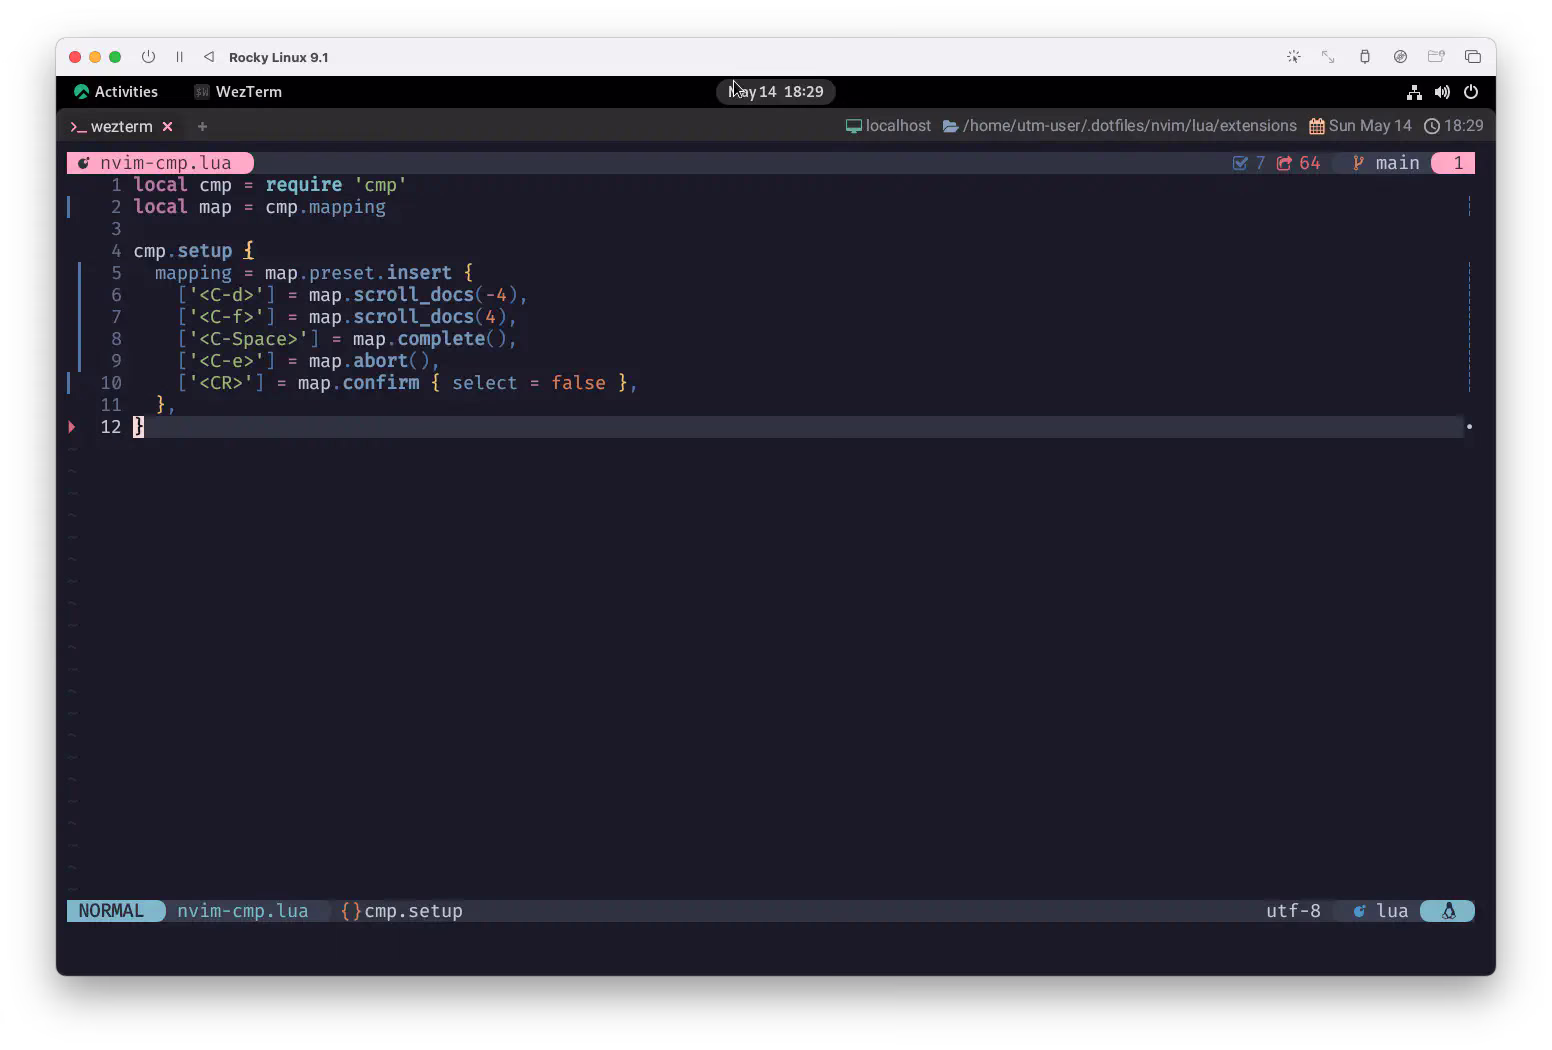Screen dimensions: 1552x1050
Task: Click '<C-Space>' on line 8
Action: pos(249,339)
